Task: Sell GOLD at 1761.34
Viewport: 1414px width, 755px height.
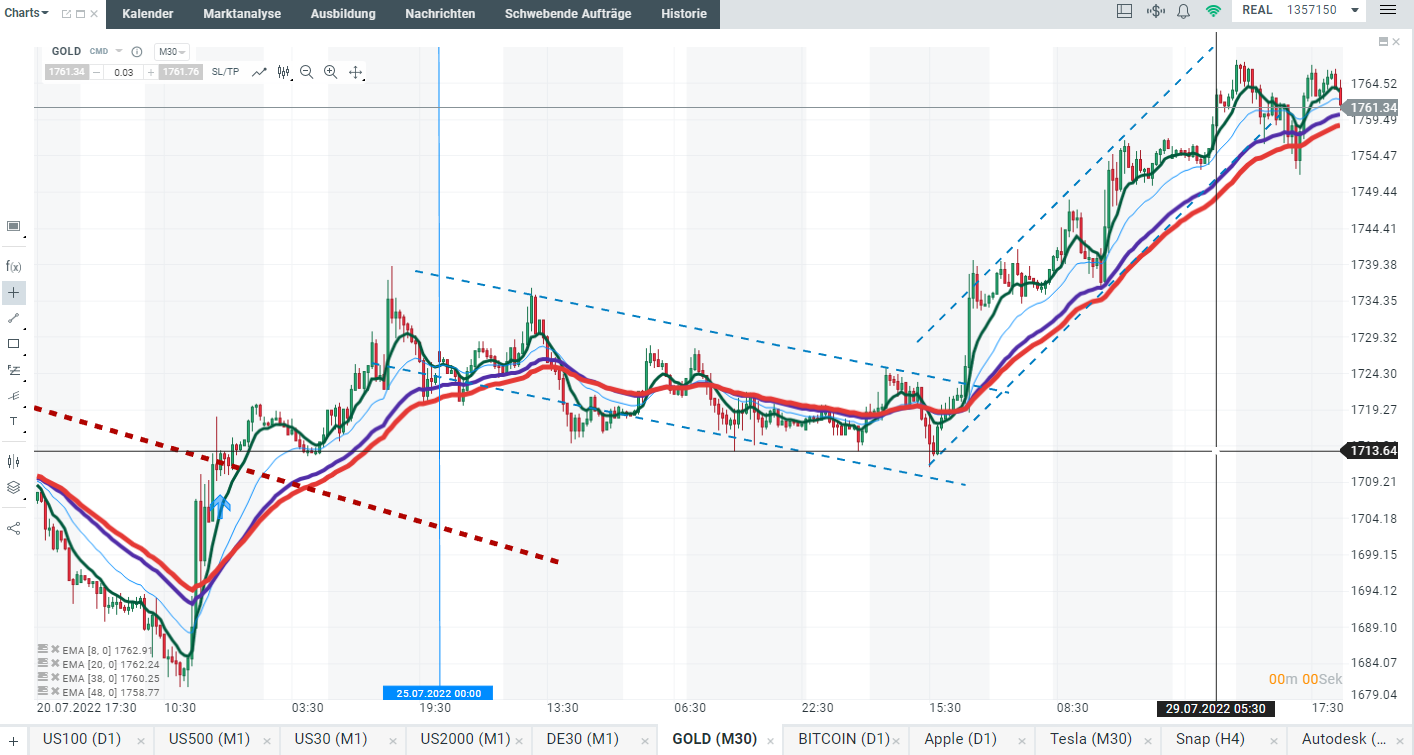Action: pyautogui.click(x=66, y=72)
